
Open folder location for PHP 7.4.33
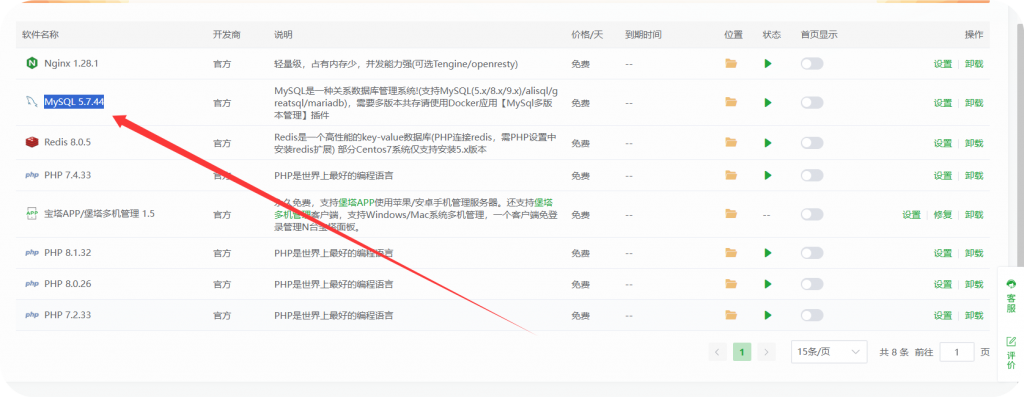coord(731,175)
